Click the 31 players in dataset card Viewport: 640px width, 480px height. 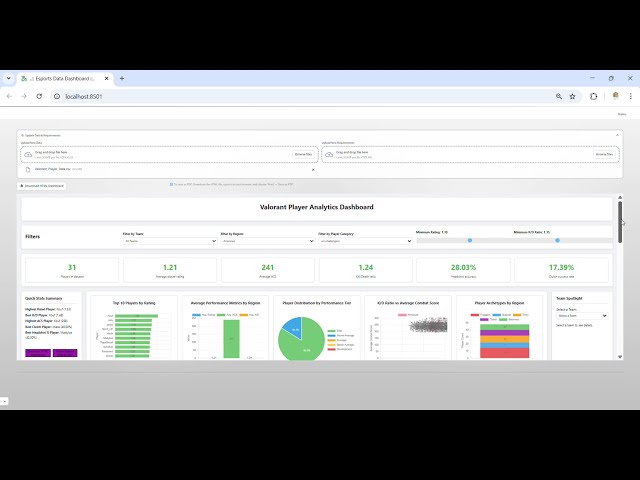(72, 270)
